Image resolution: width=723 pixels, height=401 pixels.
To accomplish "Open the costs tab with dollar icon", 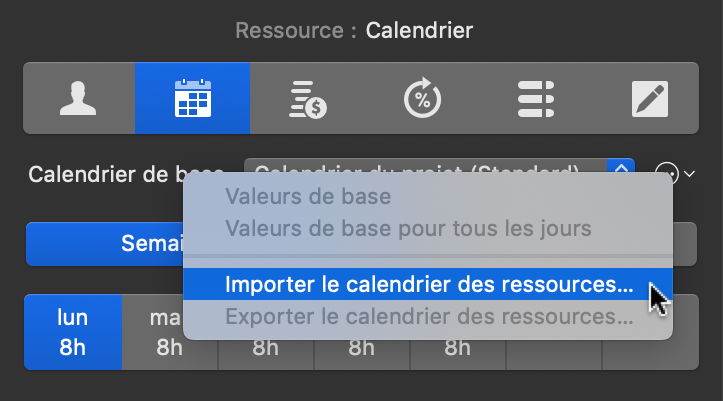I will (x=306, y=98).
